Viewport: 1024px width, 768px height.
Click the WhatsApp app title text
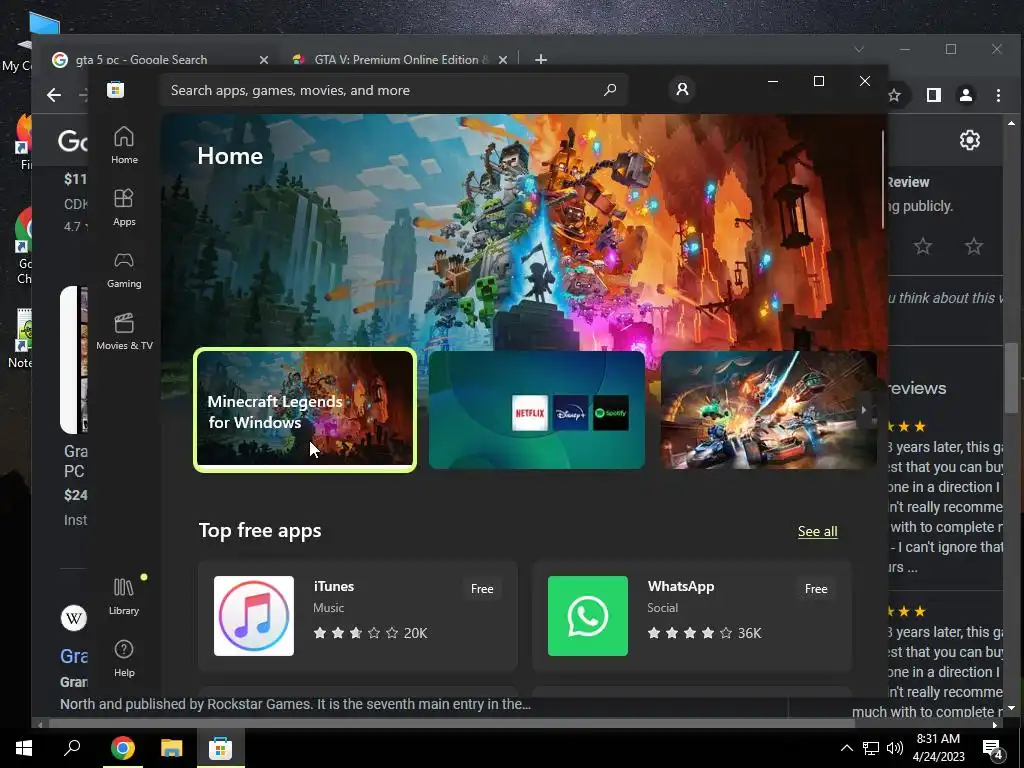[681, 586]
